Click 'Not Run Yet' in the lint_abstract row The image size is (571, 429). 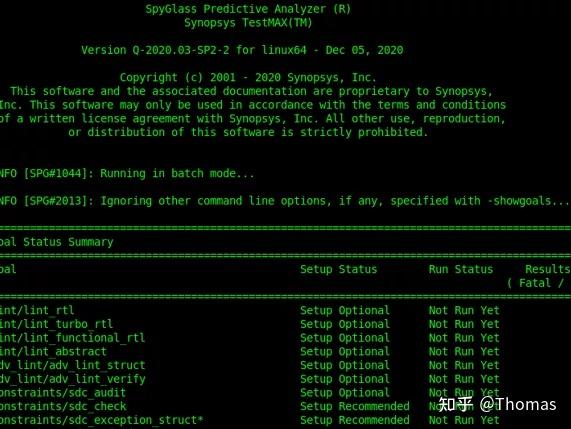[x=464, y=351]
